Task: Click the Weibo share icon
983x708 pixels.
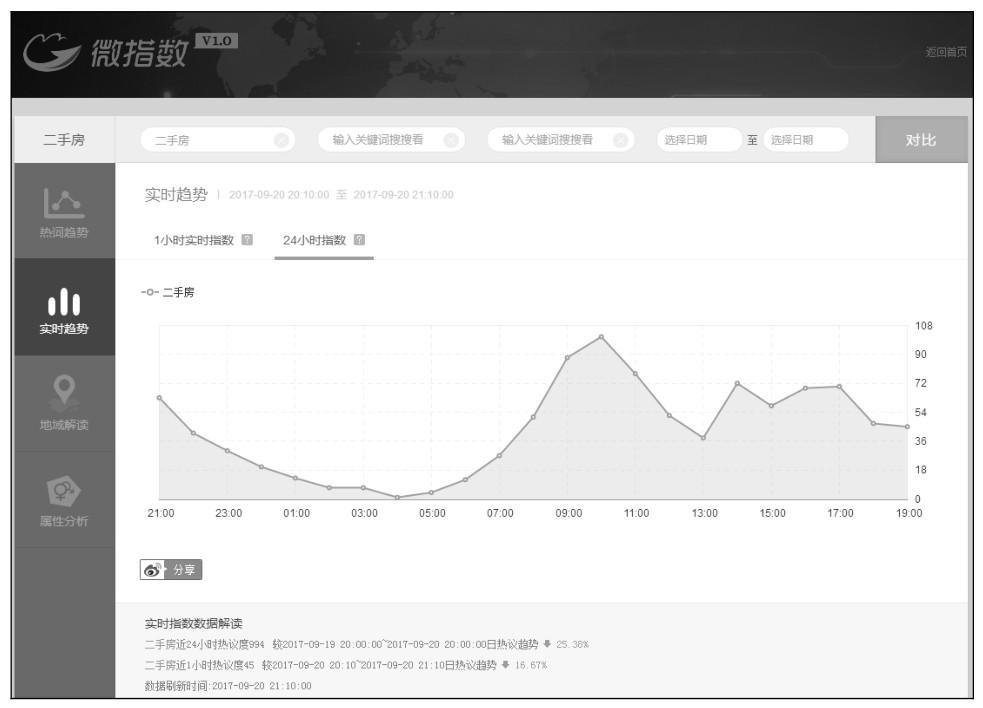Action: pyautogui.click(x=152, y=569)
